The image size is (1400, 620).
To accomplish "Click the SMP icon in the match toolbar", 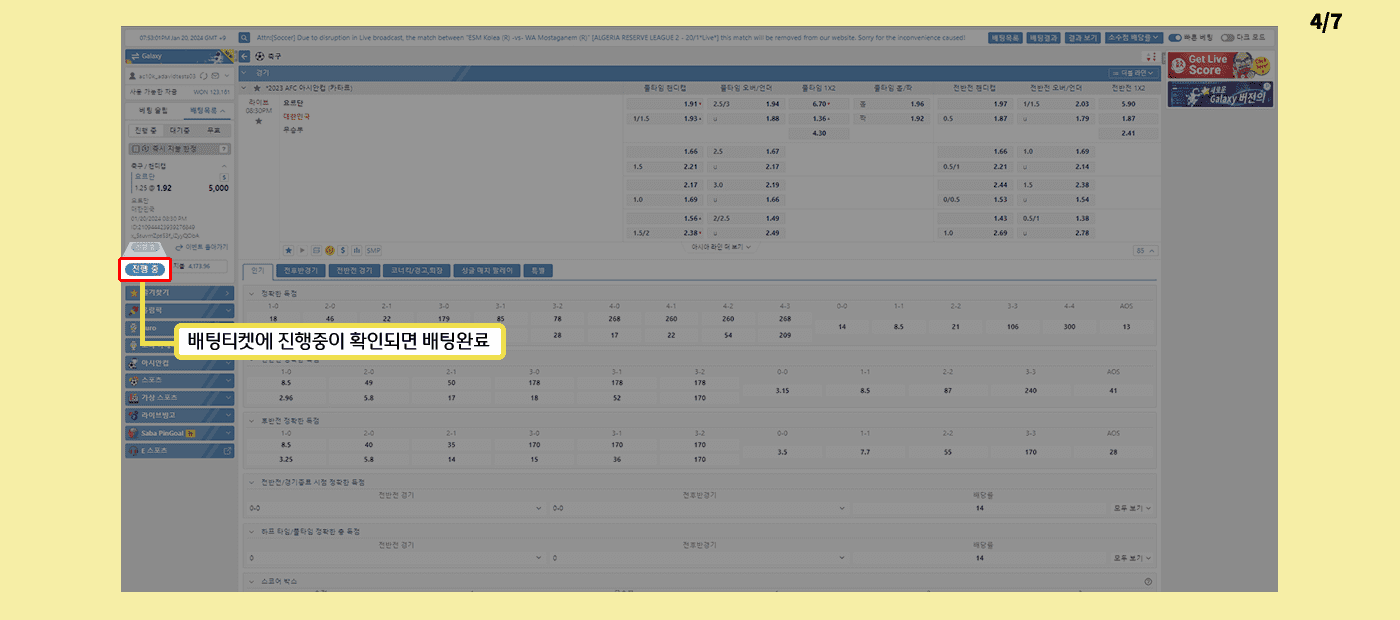I will (373, 250).
